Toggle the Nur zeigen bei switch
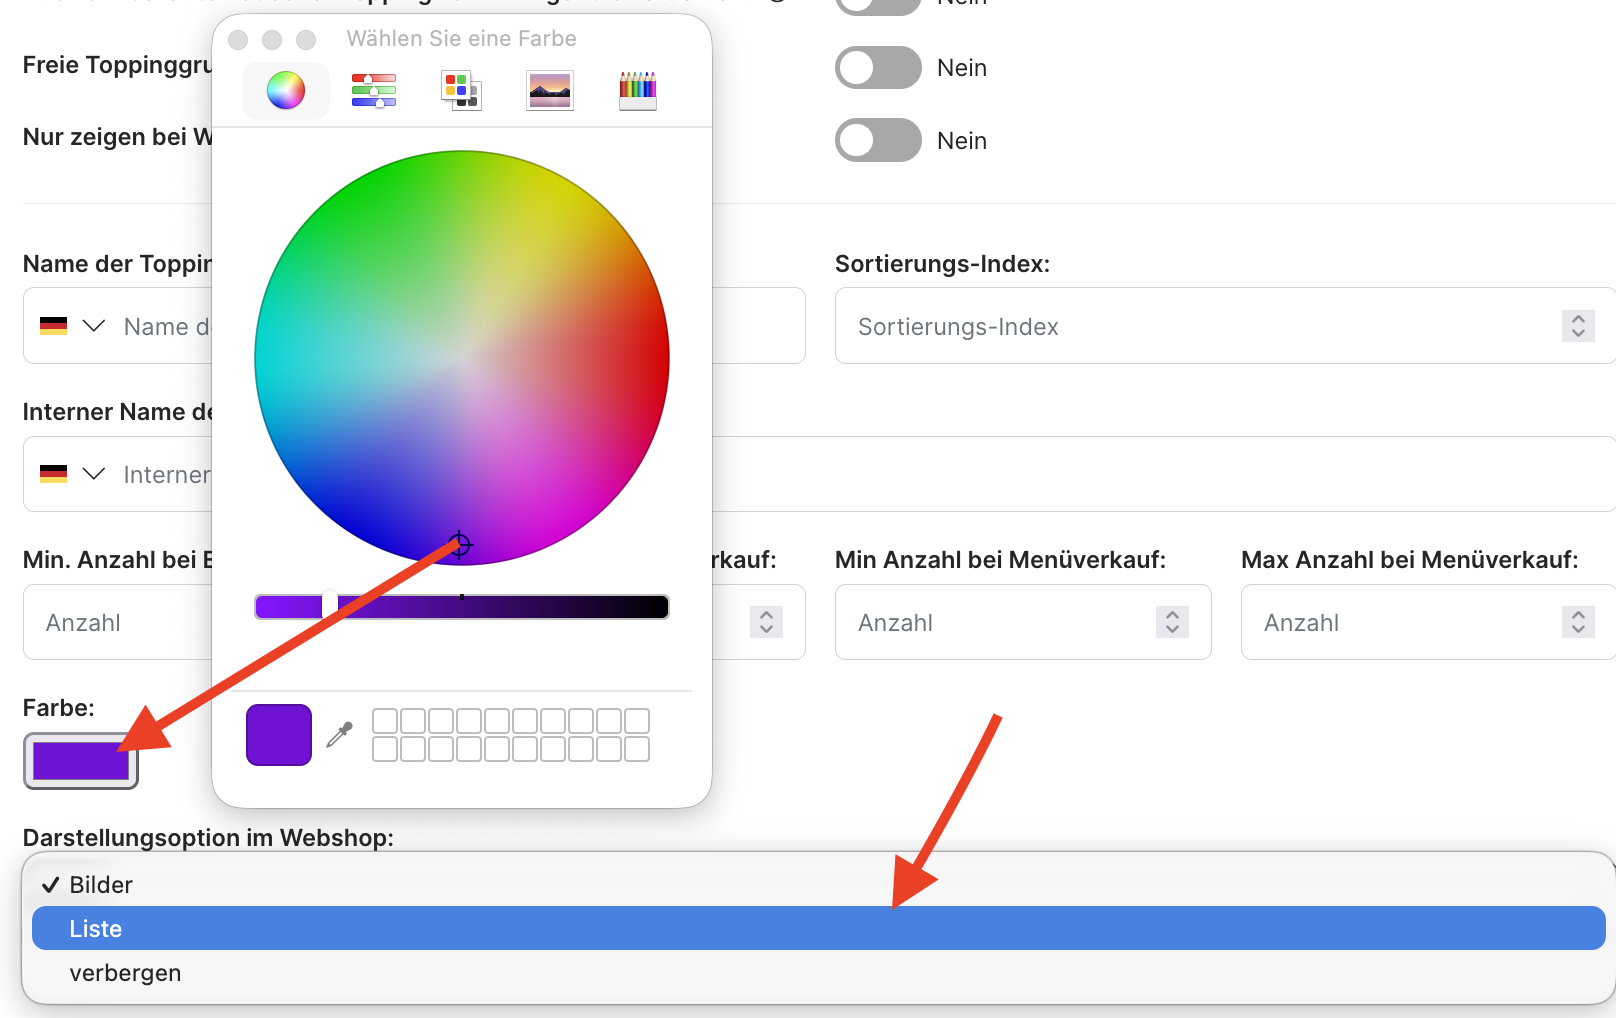1616x1018 pixels. [x=877, y=141]
